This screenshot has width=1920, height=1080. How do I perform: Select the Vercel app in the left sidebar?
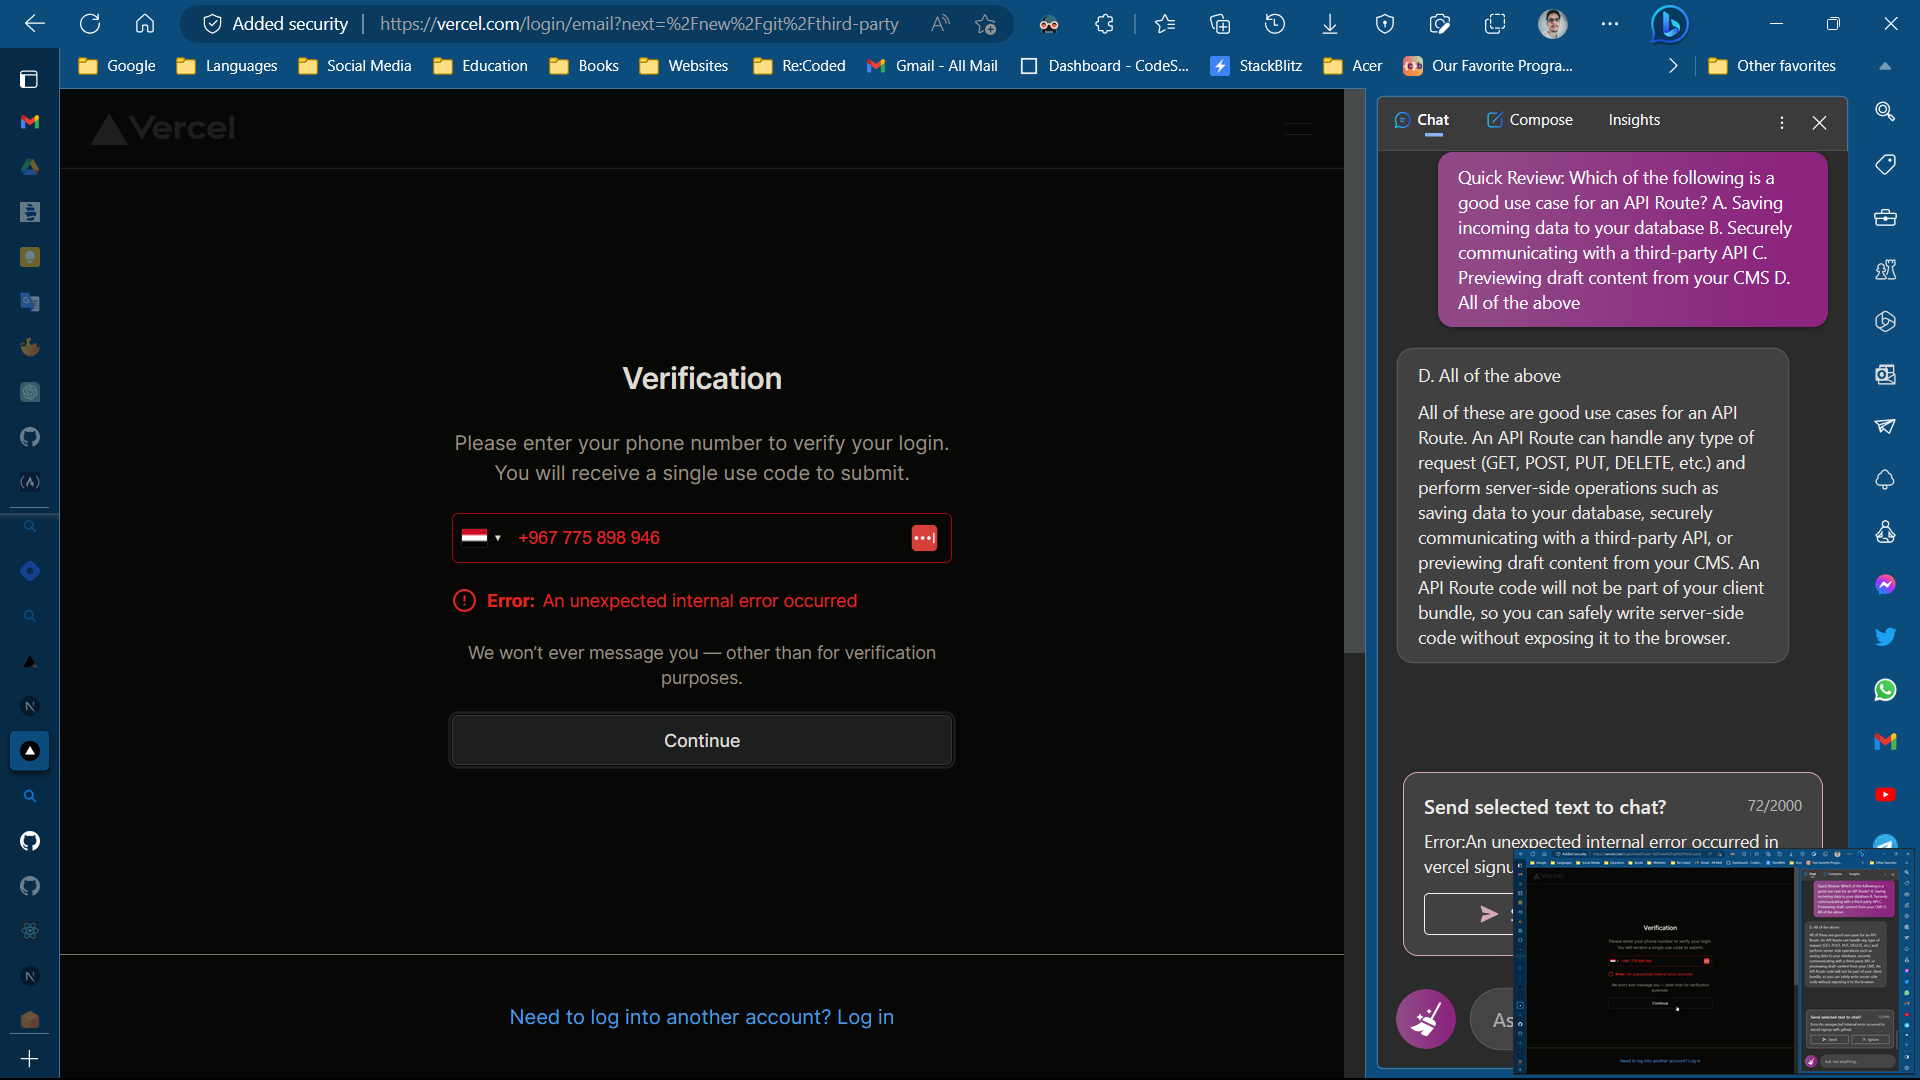tap(29, 751)
